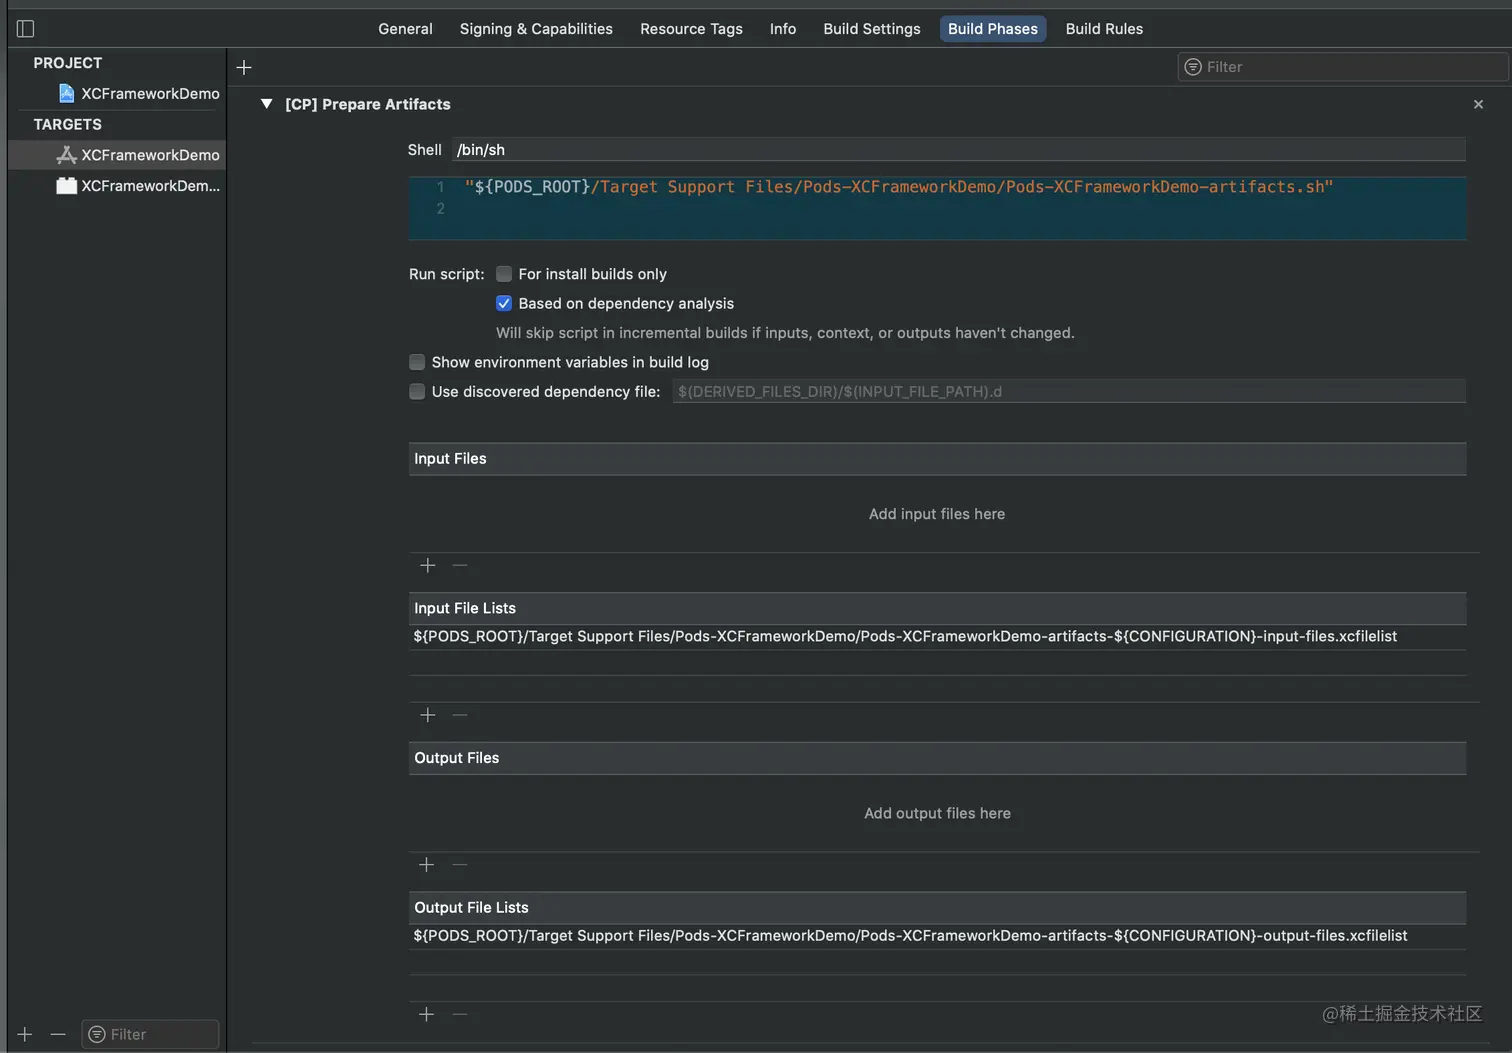This screenshot has height=1053, width=1512.
Task: Focus the build phases Filter field
Action: 1343,67
